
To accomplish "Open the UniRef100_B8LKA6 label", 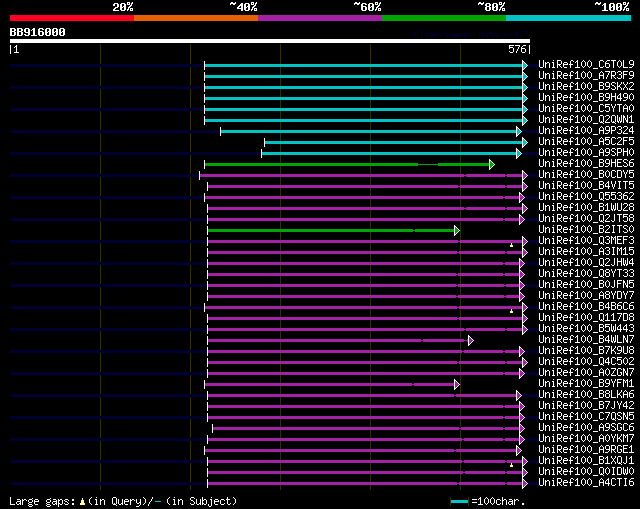I will click(586, 395).
